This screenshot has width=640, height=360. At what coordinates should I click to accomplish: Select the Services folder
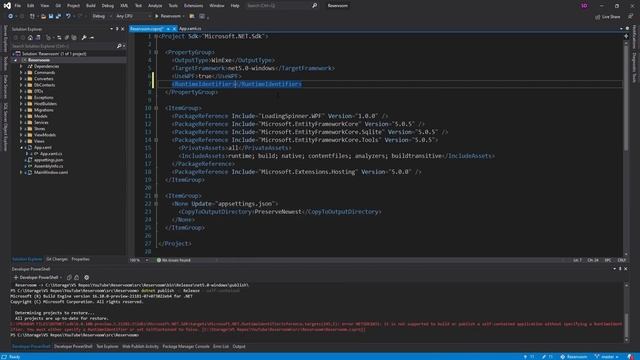point(41,122)
